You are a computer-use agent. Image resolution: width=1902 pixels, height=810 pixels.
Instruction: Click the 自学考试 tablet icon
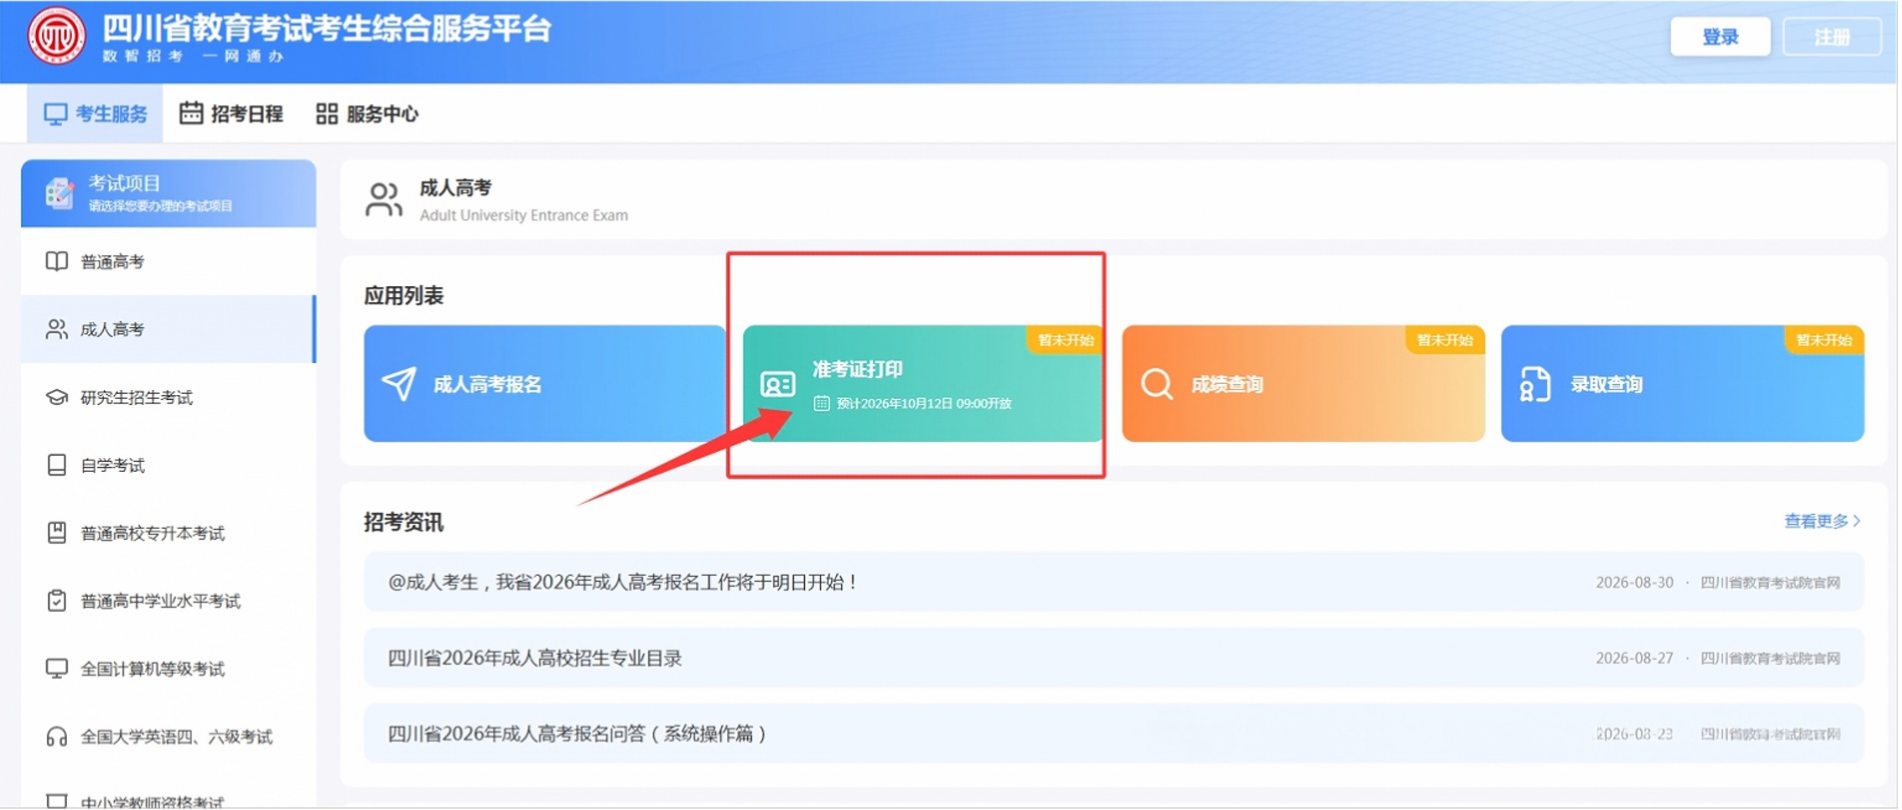[57, 465]
